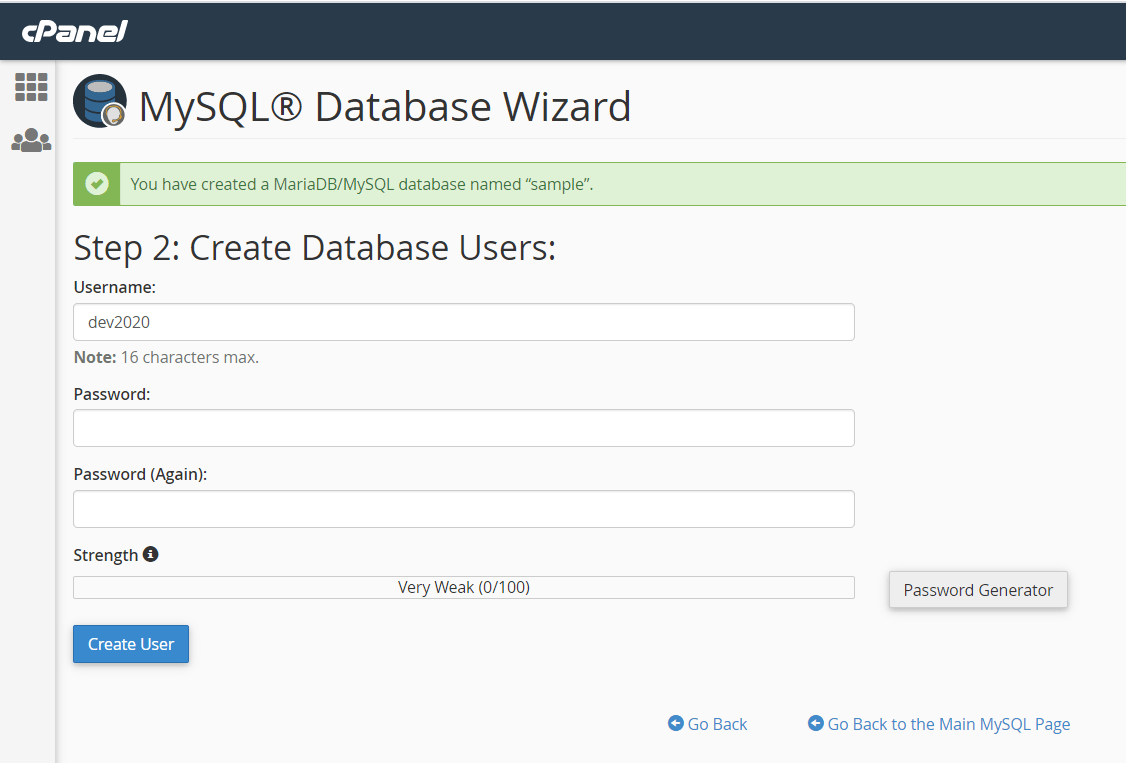Click the arrow icon beside Go Back

pos(675,723)
